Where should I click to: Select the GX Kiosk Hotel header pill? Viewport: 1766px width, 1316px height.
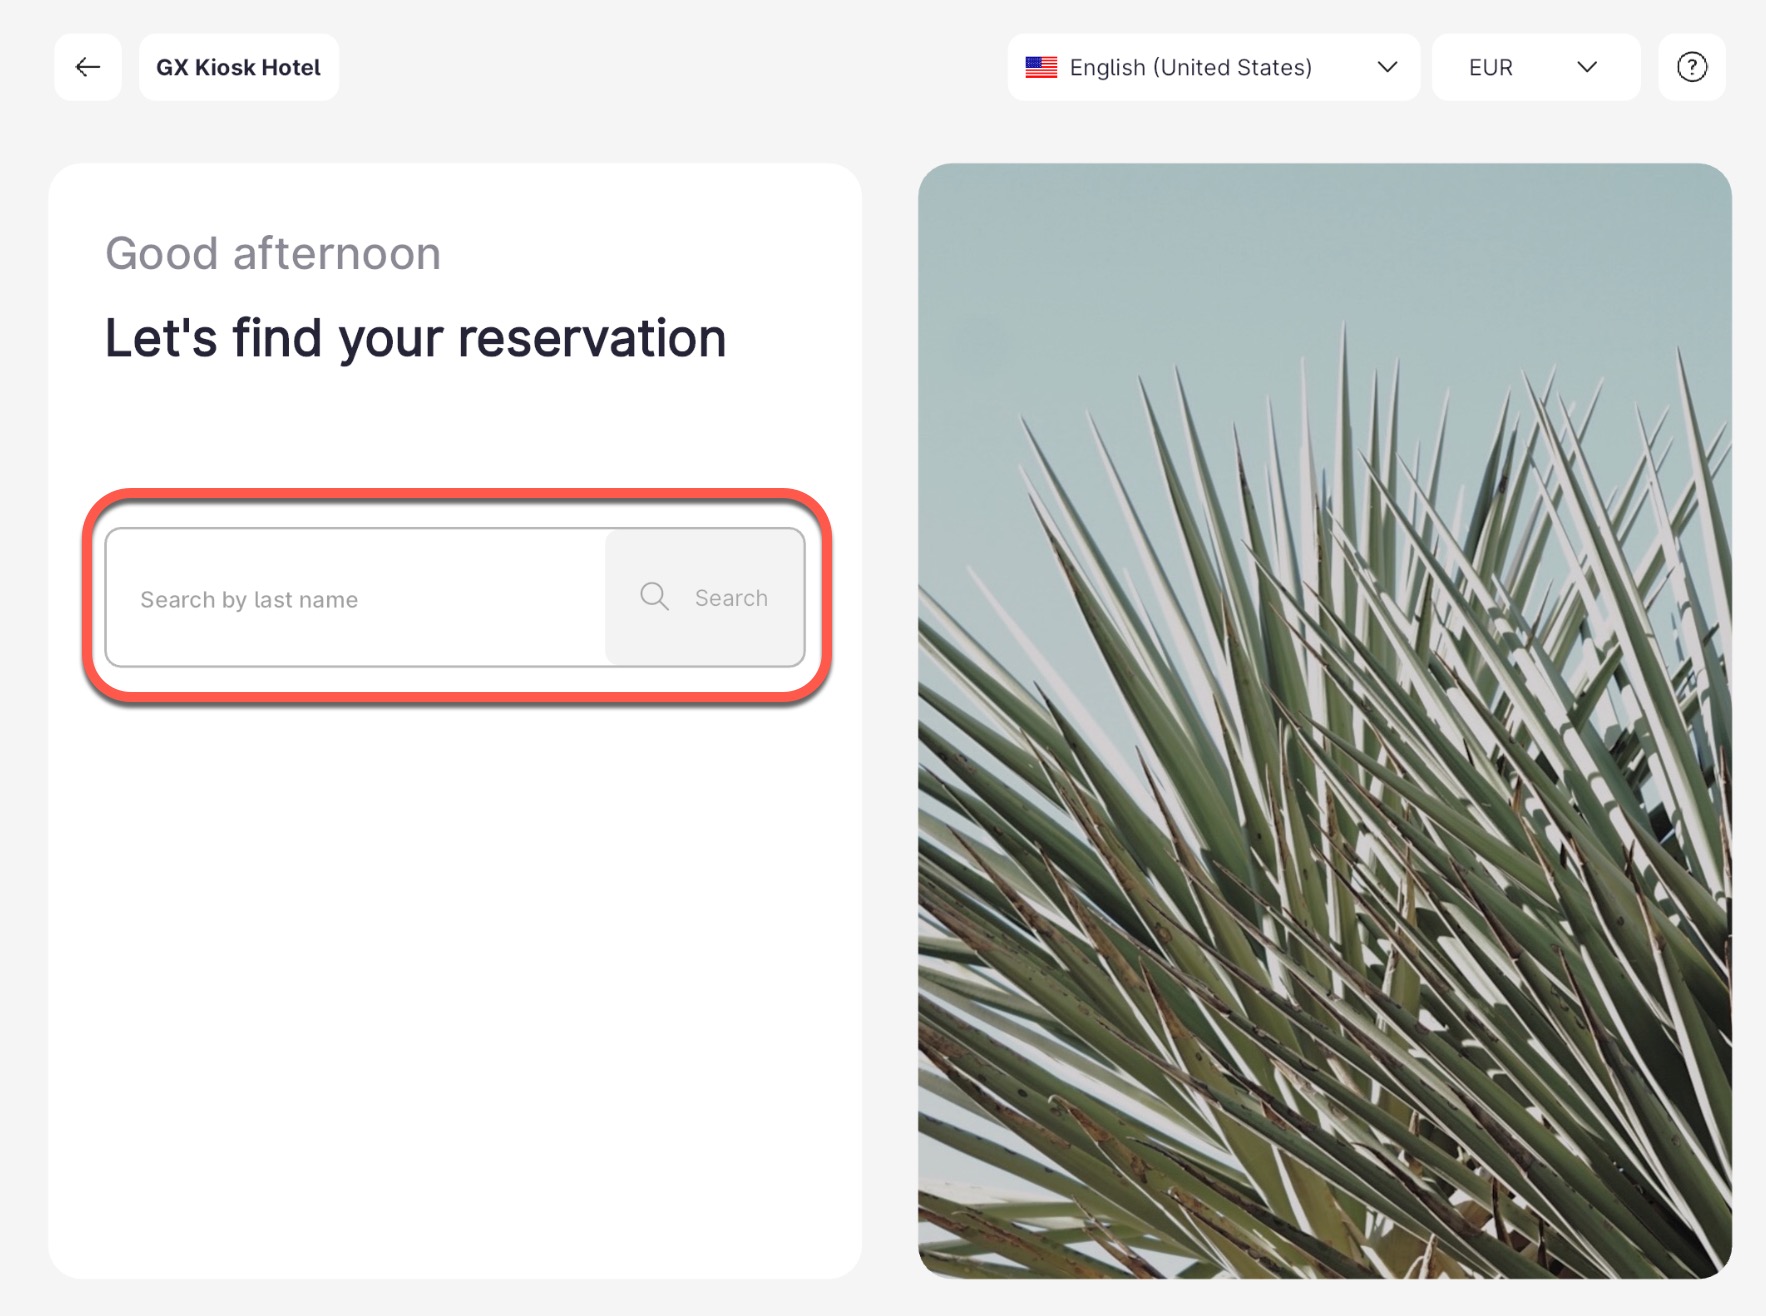(238, 67)
